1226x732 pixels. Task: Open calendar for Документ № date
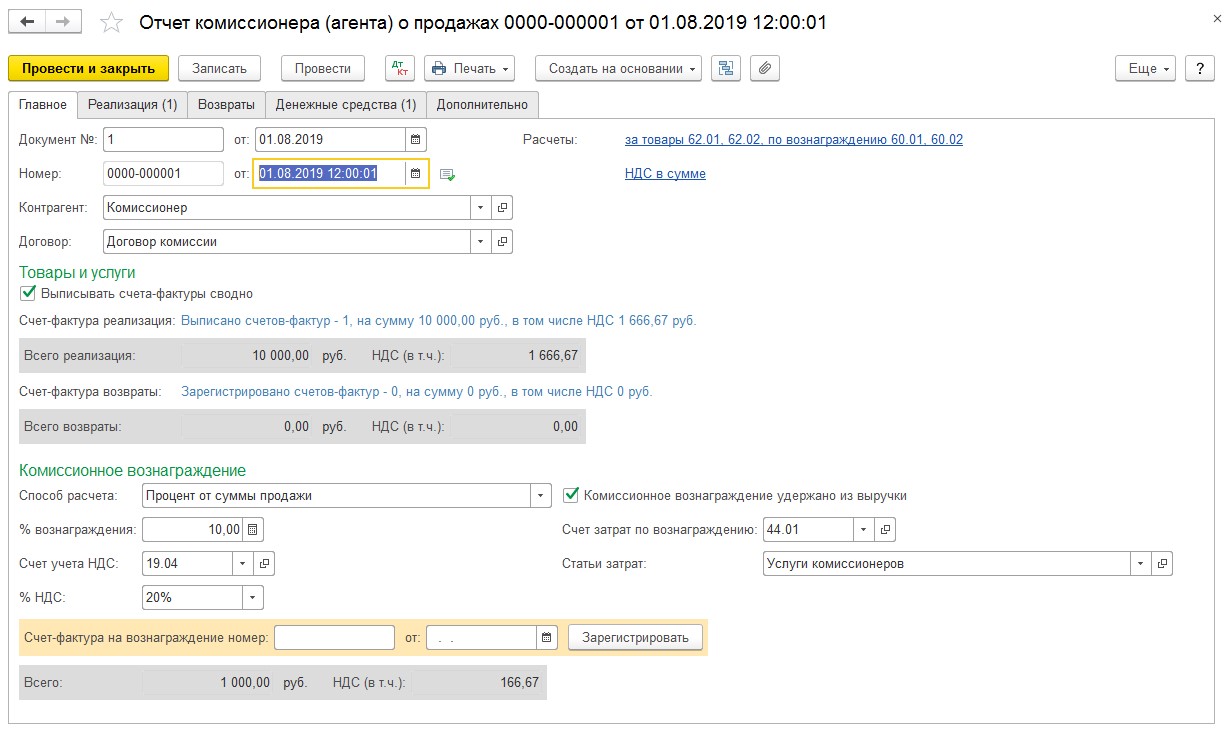coord(416,139)
